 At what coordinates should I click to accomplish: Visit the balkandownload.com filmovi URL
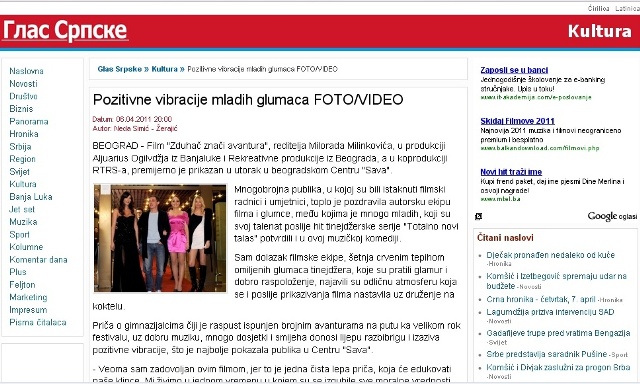point(540,148)
